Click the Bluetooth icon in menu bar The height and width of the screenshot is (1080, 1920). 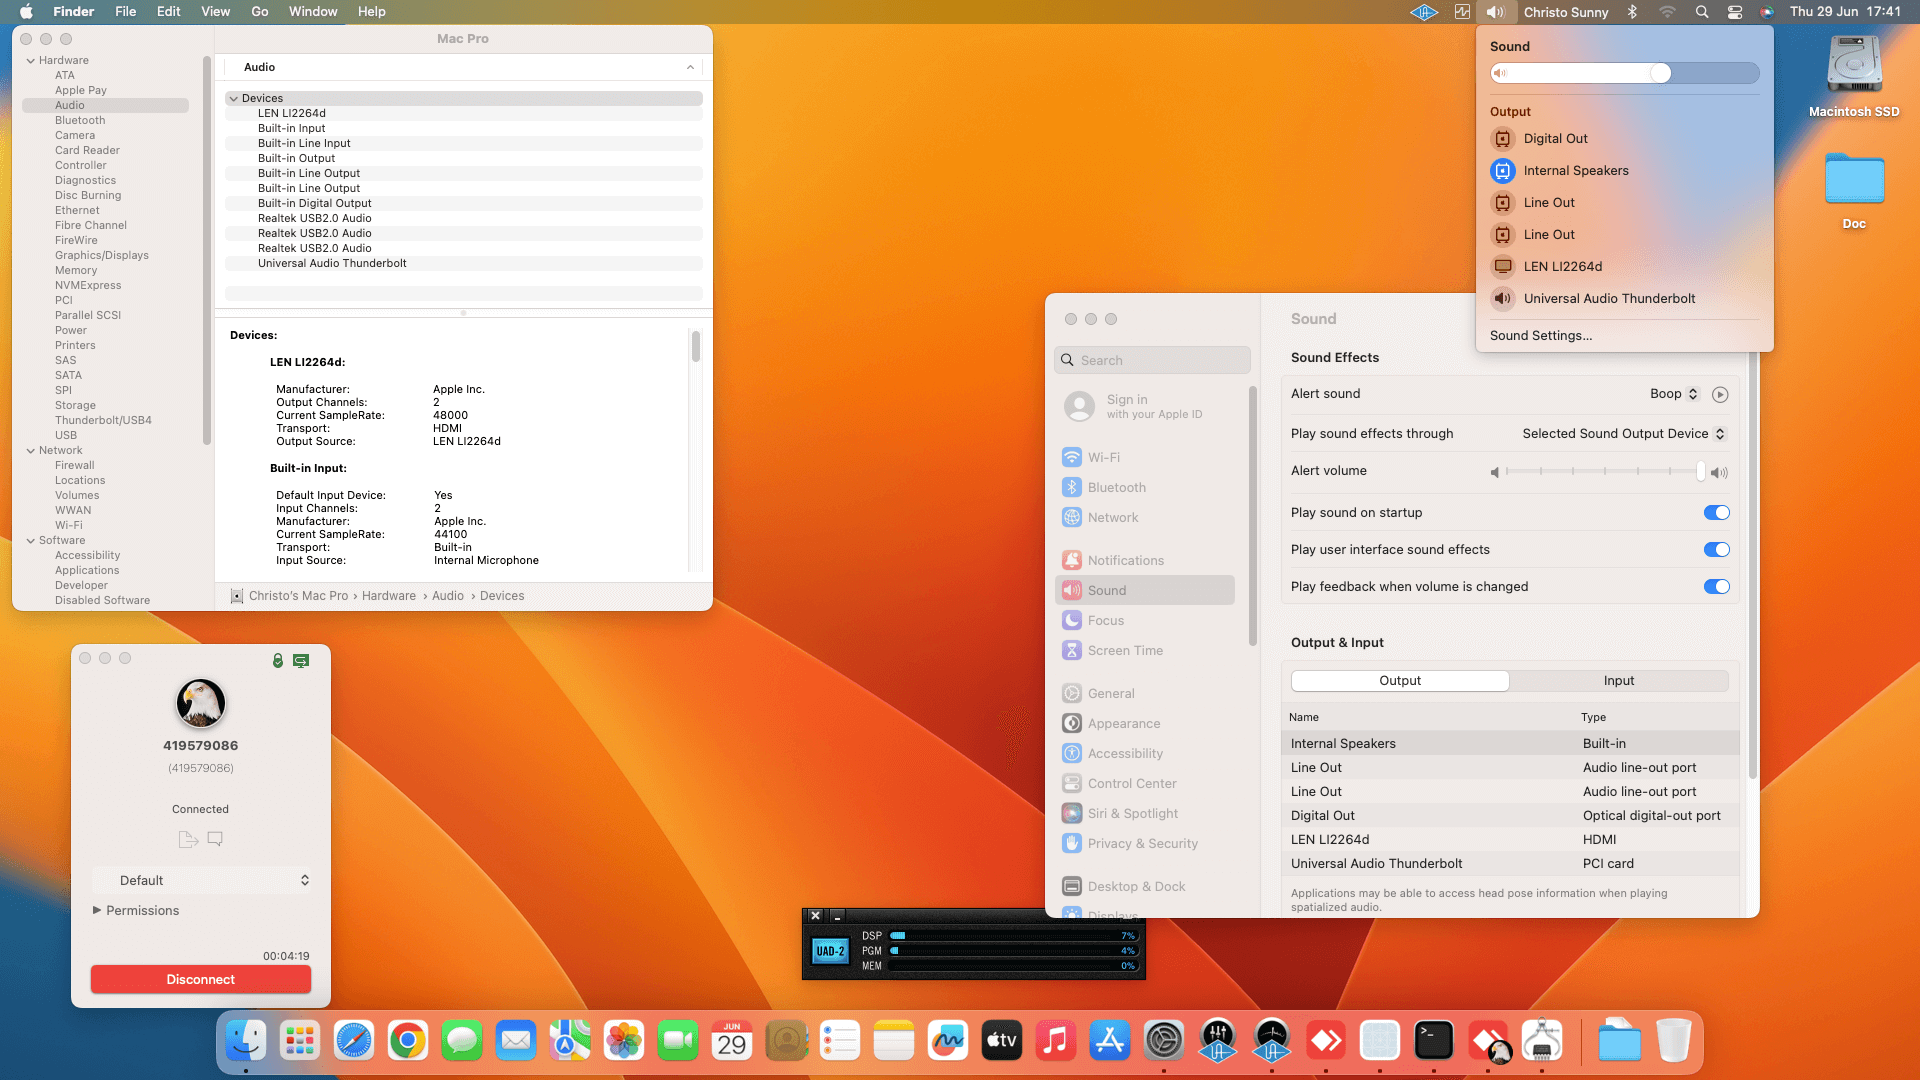(1632, 12)
